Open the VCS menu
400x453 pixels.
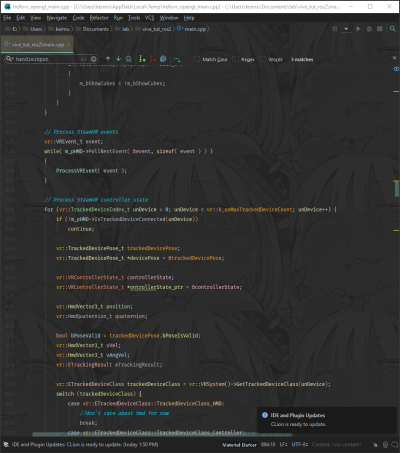(149, 18)
